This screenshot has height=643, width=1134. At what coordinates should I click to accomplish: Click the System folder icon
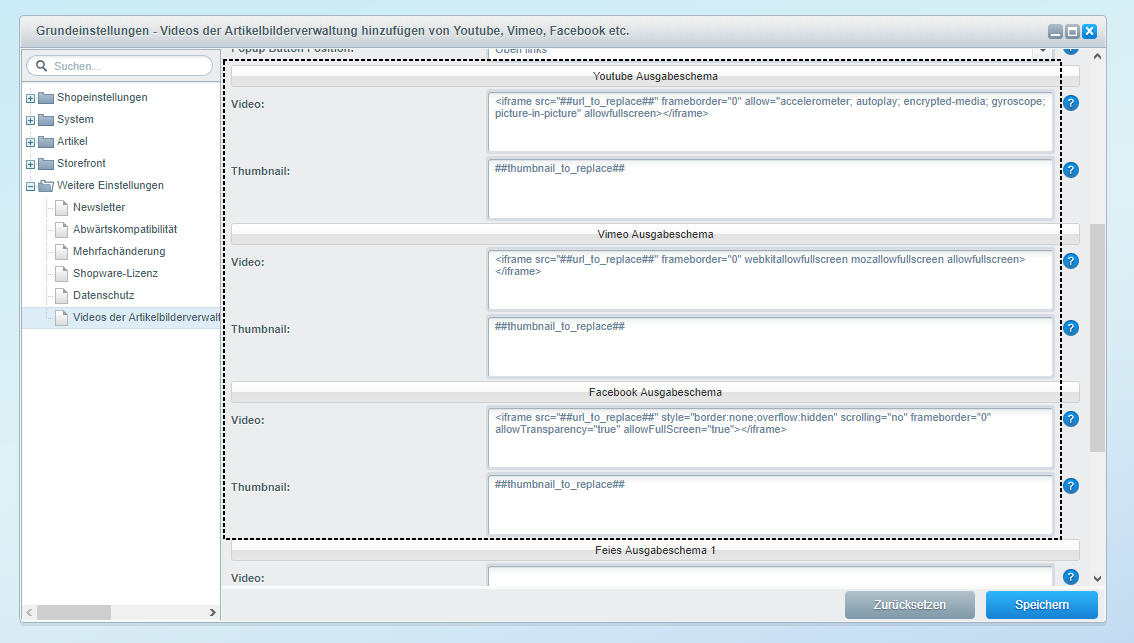pyautogui.click(x=46, y=119)
